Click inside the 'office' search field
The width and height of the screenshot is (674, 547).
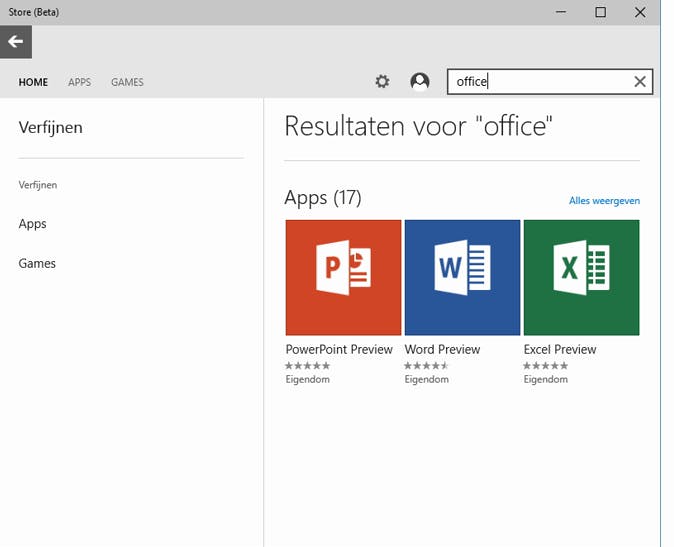(540, 82)
